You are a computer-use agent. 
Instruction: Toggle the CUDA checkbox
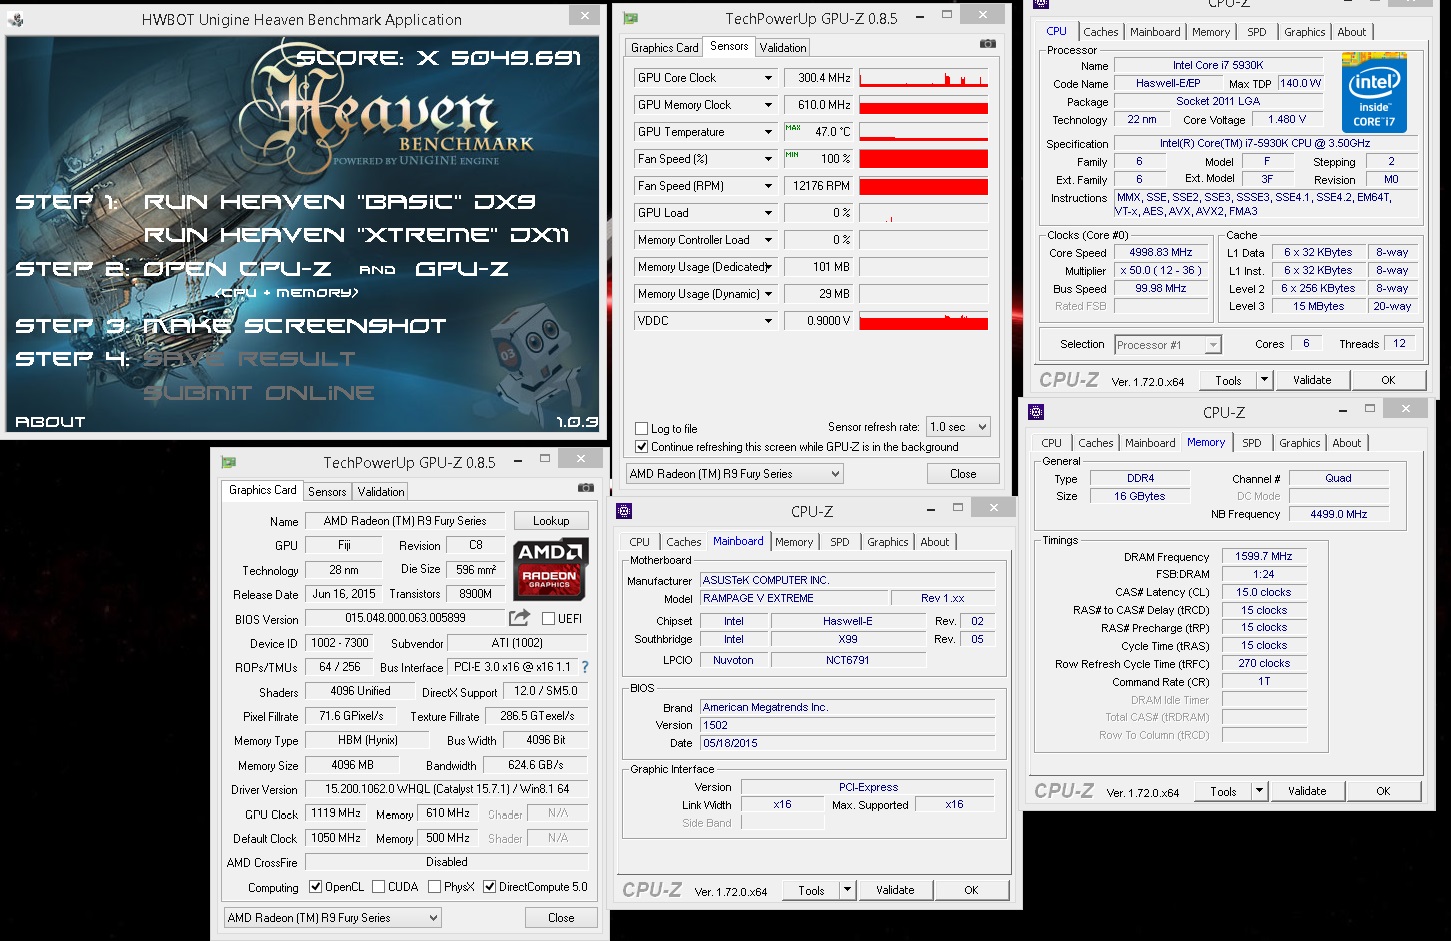pos(379,887)
